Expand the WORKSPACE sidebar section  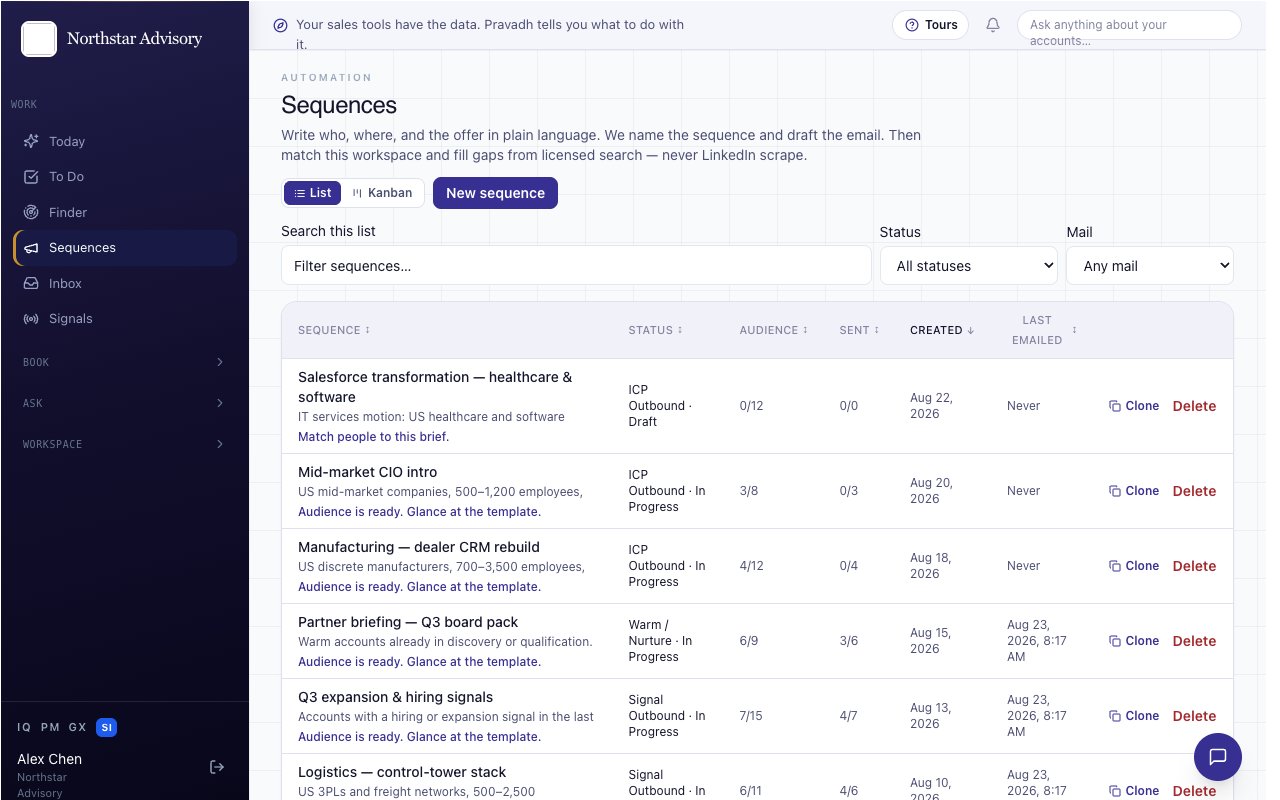point(124,444)
